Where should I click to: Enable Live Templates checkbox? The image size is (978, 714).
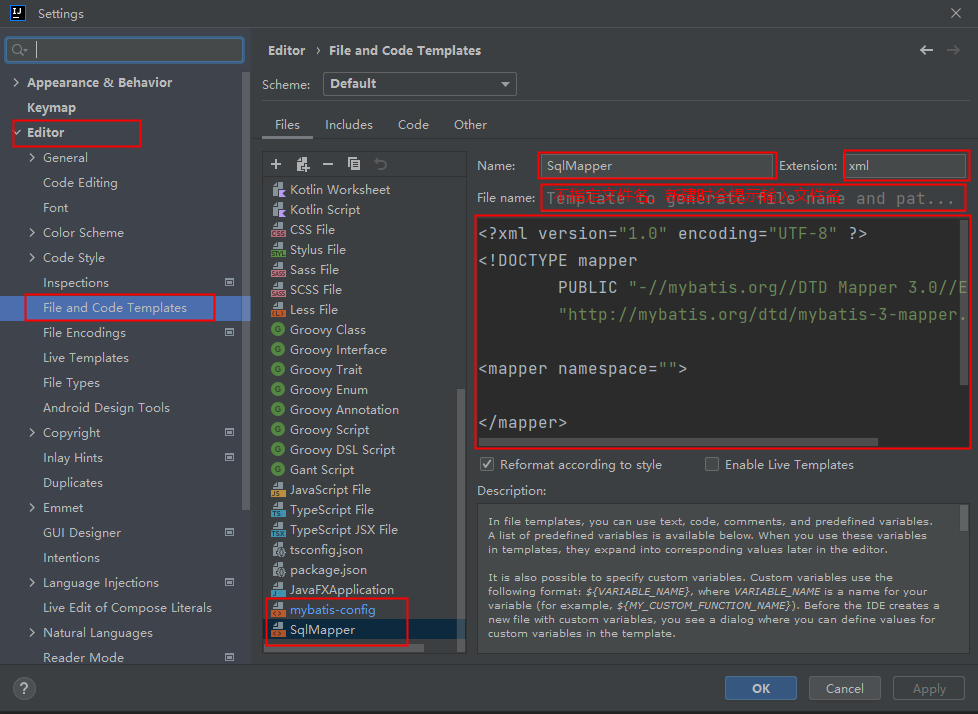click(712, 464)
